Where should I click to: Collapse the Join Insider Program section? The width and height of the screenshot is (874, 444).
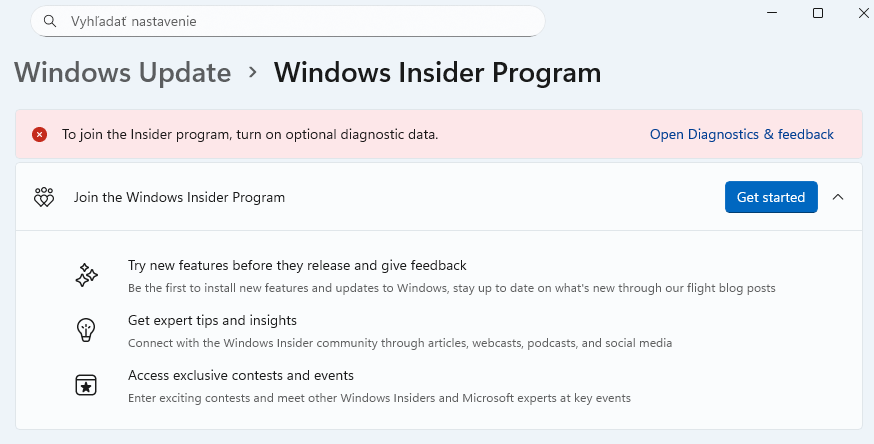838,197
